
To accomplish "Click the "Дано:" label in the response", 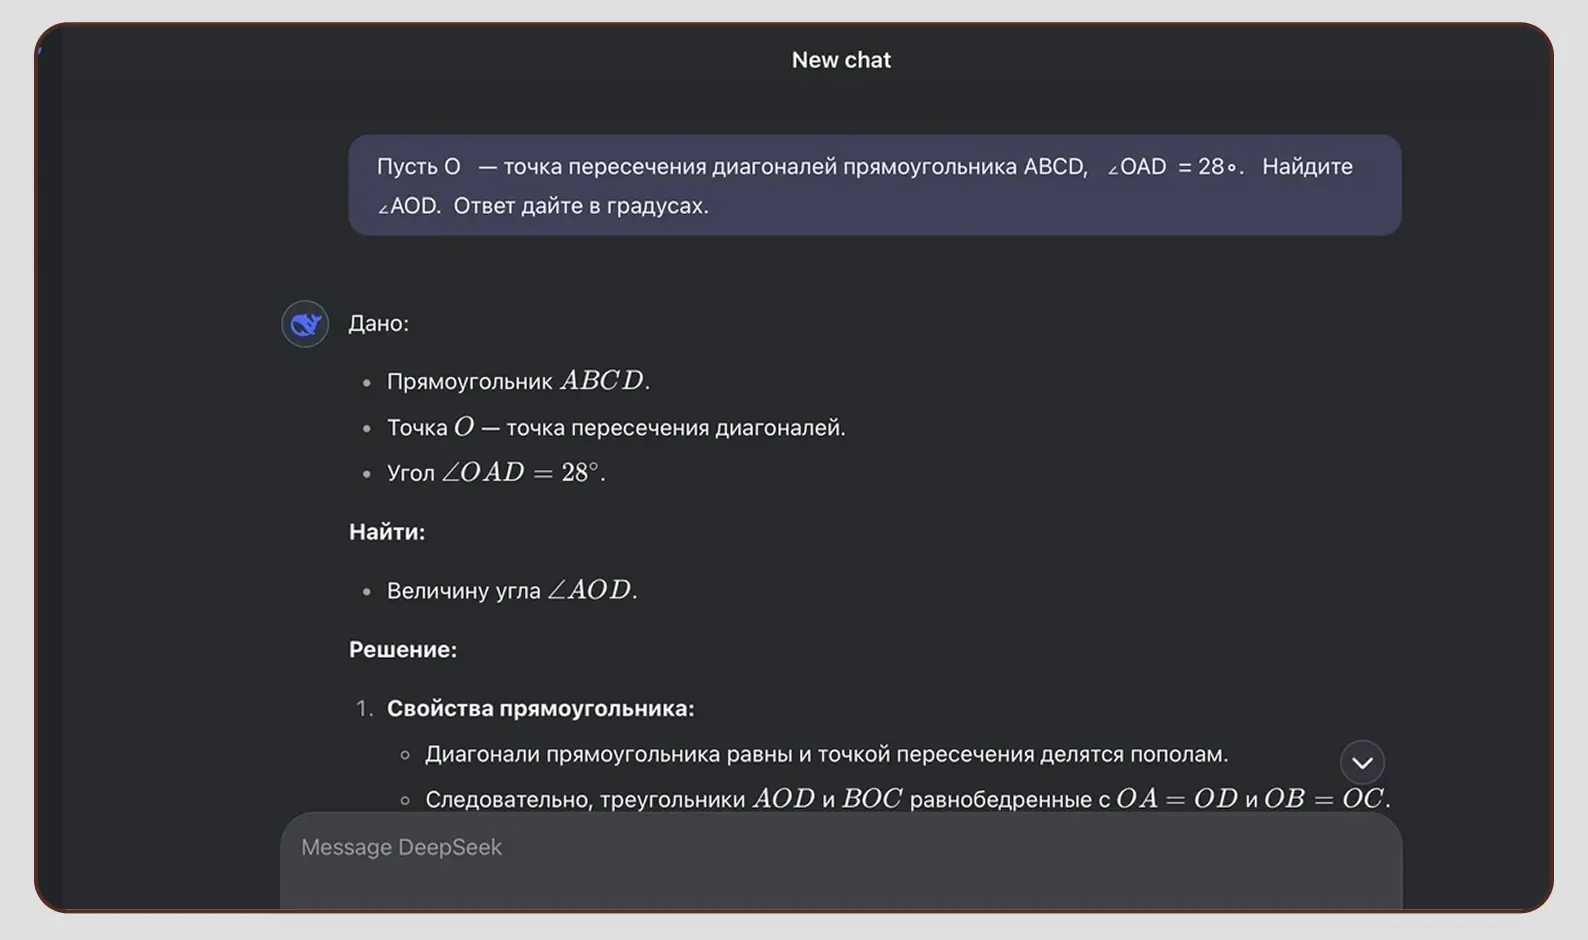I will [378, 324].
